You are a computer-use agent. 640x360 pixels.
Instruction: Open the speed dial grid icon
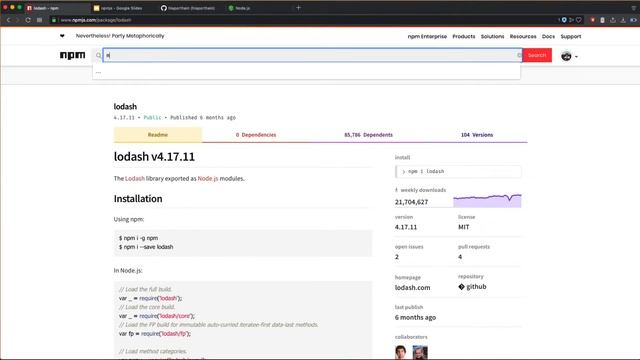coord(39,20)
